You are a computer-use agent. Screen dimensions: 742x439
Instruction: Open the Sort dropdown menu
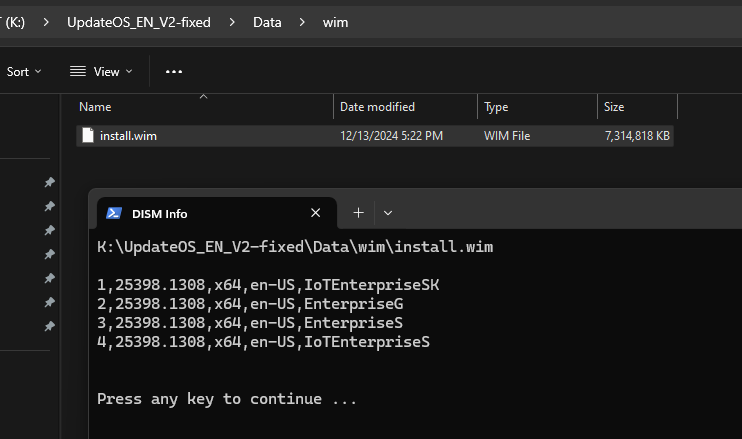(x=24, y=72)
